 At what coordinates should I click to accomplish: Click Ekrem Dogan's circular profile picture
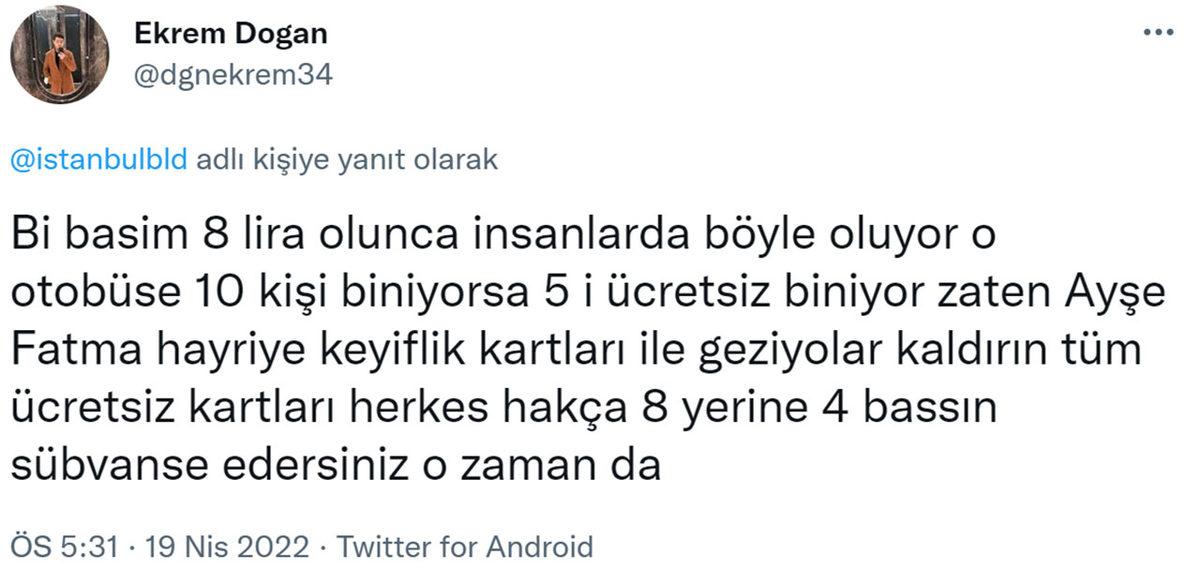62,55
